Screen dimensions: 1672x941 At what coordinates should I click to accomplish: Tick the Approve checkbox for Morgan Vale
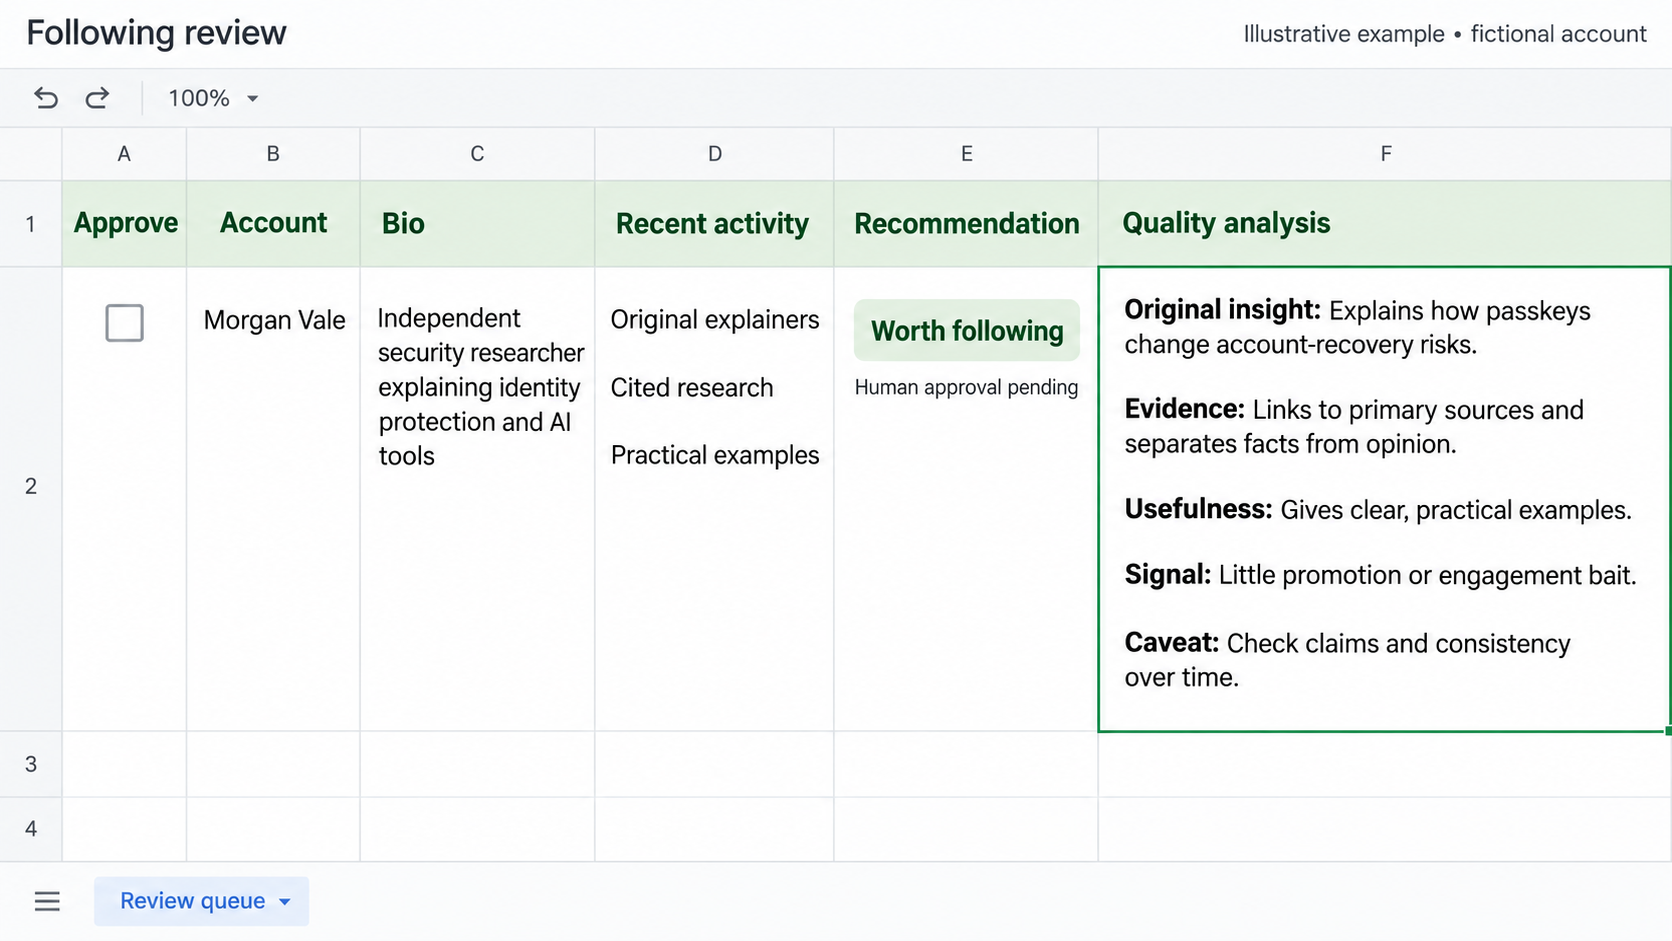click(x=124, y=323)
